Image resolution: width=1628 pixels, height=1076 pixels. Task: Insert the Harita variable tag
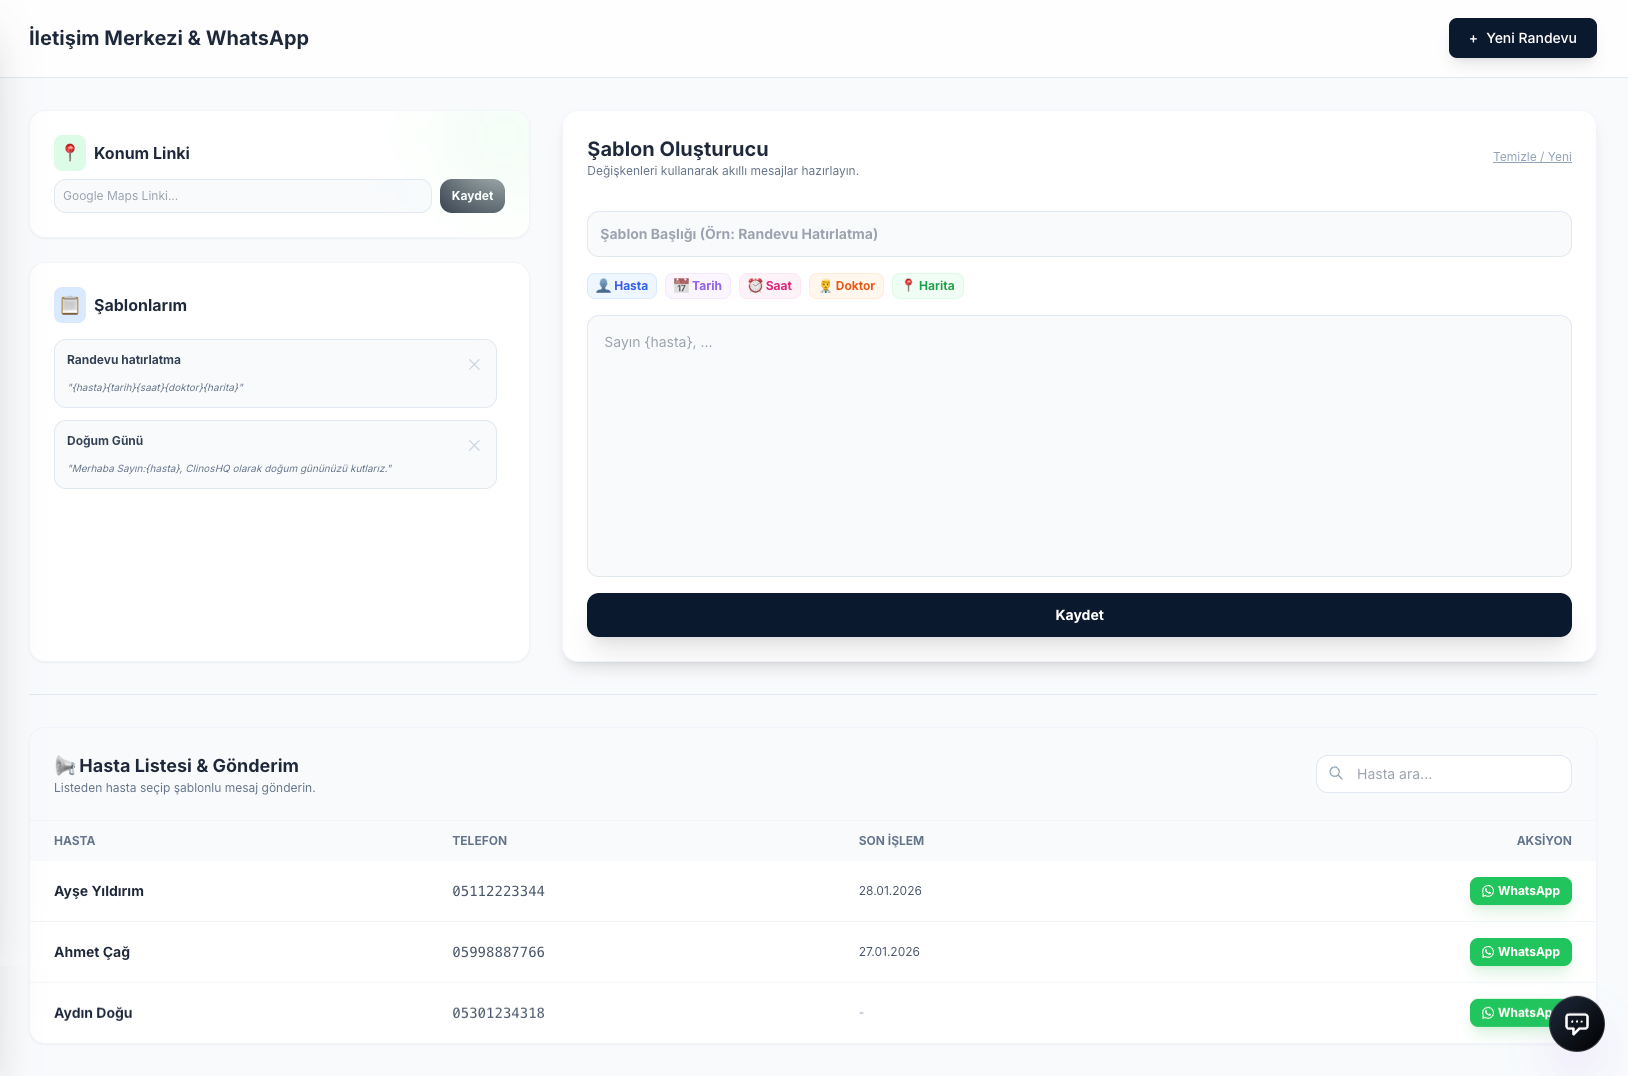(927, 286)
